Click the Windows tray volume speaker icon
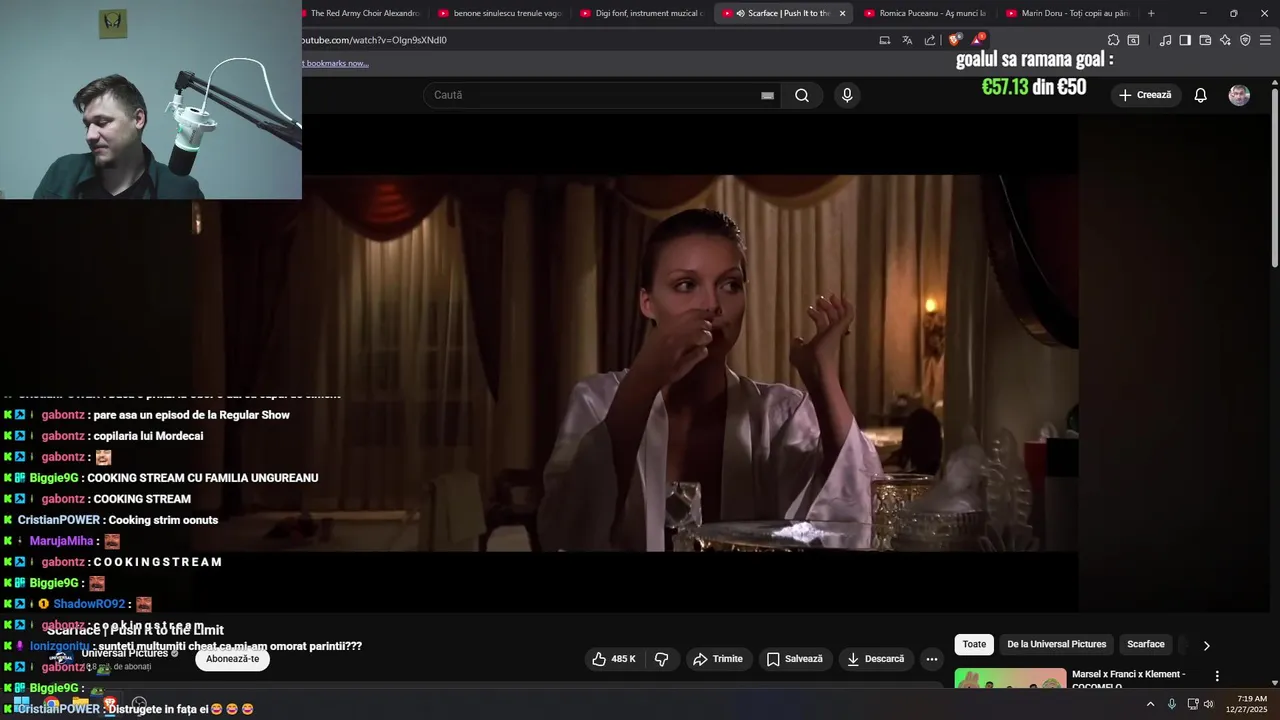 pyautogui.click(x=1209, y=704)
